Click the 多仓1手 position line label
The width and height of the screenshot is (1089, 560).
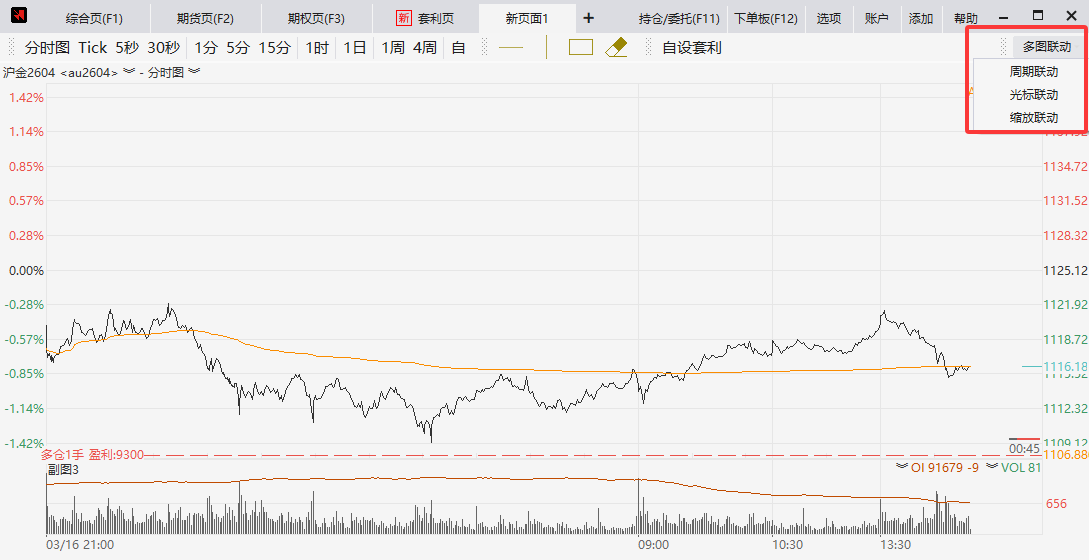63,455
